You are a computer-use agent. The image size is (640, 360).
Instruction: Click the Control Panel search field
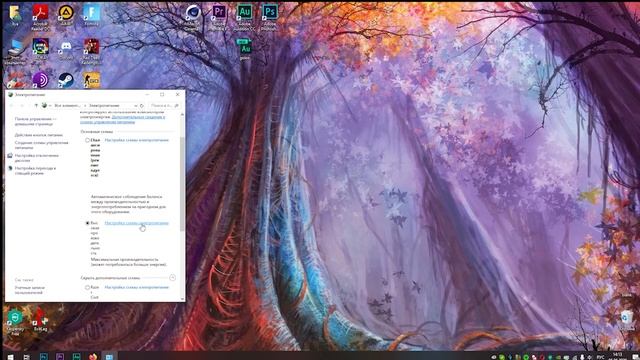[x=164, y=106]
